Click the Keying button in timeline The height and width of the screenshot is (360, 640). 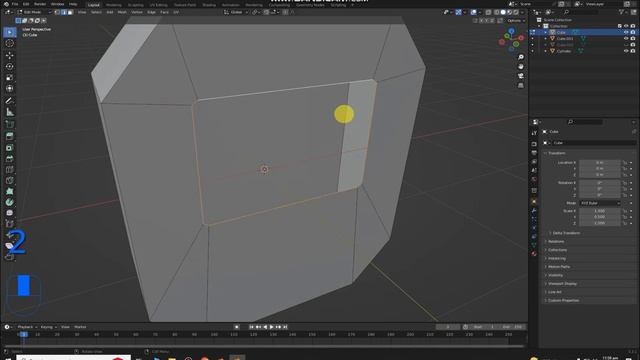pos(48,327)
